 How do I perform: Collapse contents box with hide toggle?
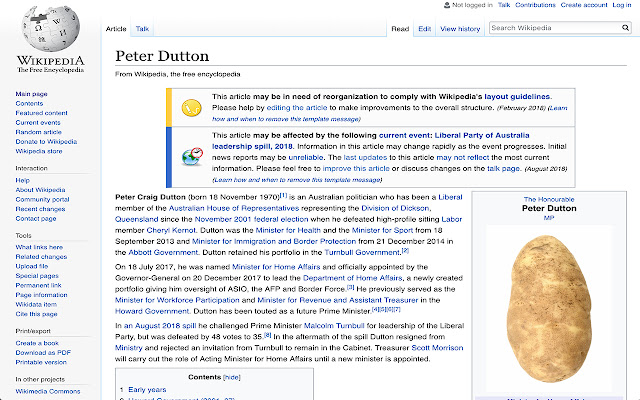(232, 378)
